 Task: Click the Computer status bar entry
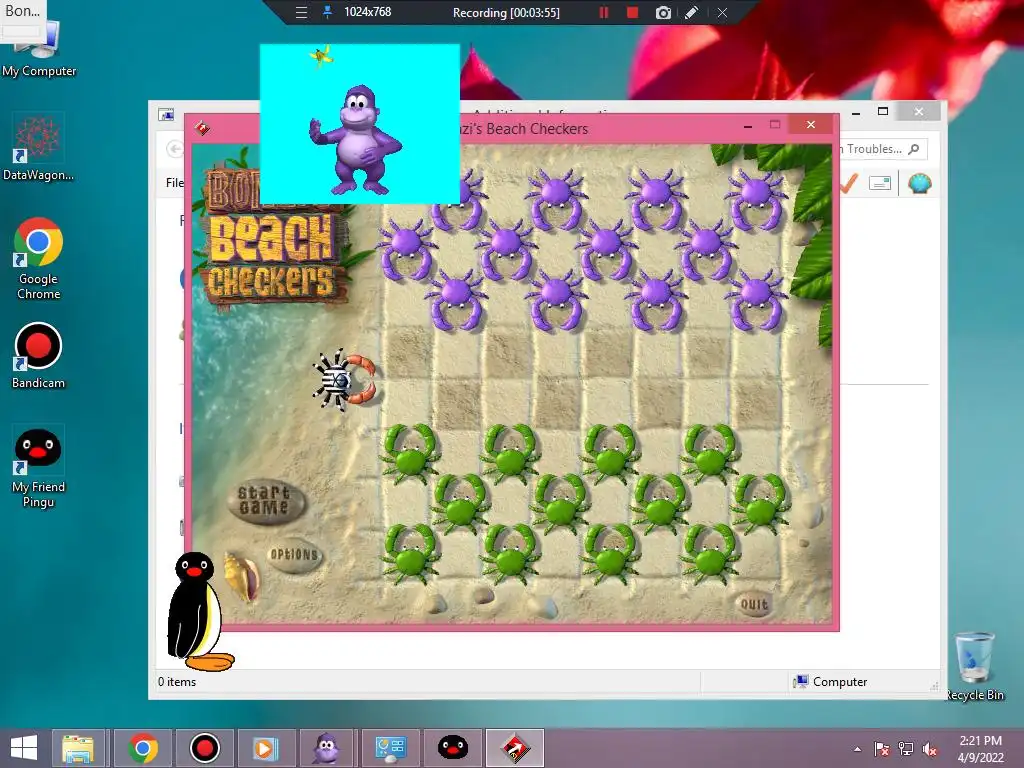click(x=830, y=682)
